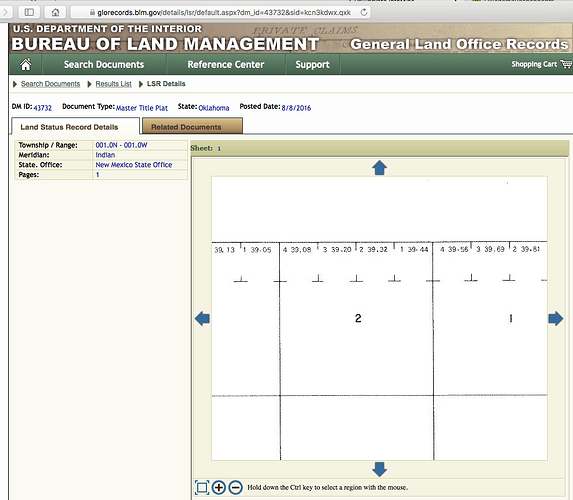Open the Search Documents menu
The width and height of the screenshot is (573, 500).
point(104,65)
